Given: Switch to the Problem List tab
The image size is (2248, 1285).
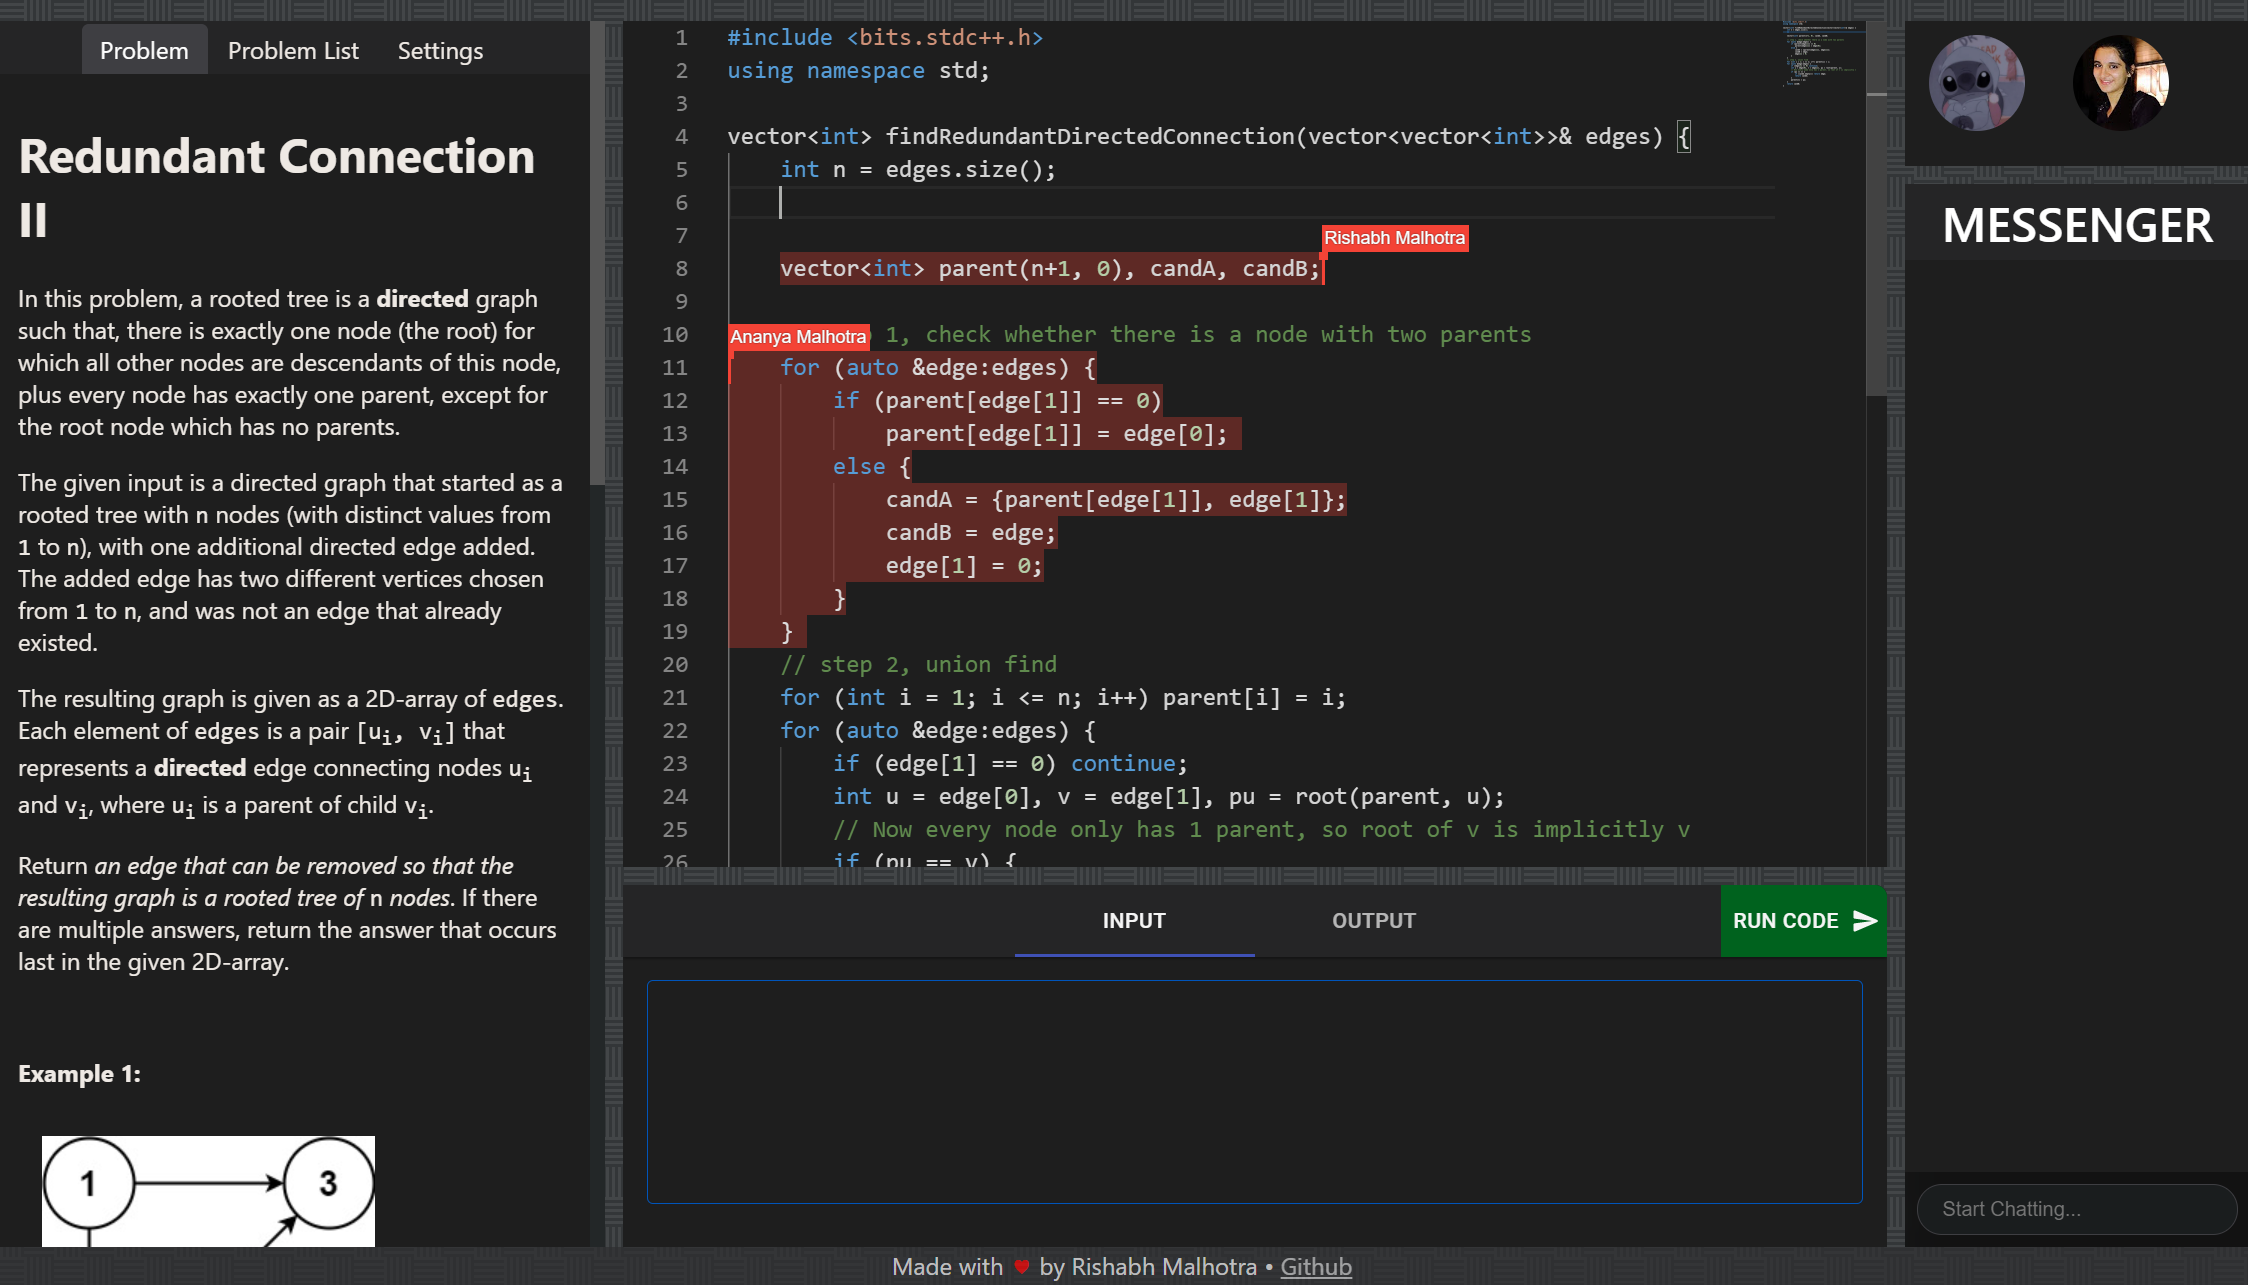Looking at the screenshot, I should pos(293,51).
